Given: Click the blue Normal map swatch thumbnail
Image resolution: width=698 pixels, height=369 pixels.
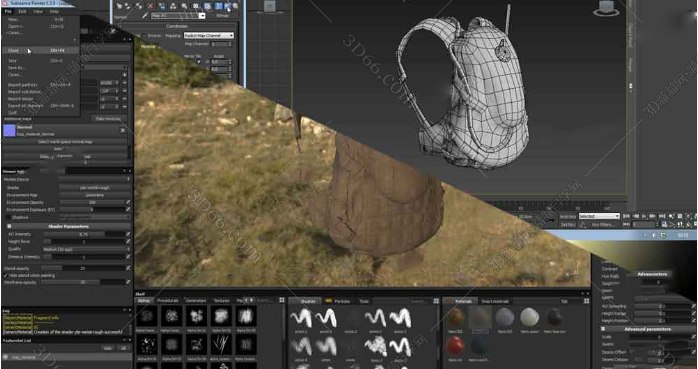Looking at the screenshot, I should (x=9, y=130).
